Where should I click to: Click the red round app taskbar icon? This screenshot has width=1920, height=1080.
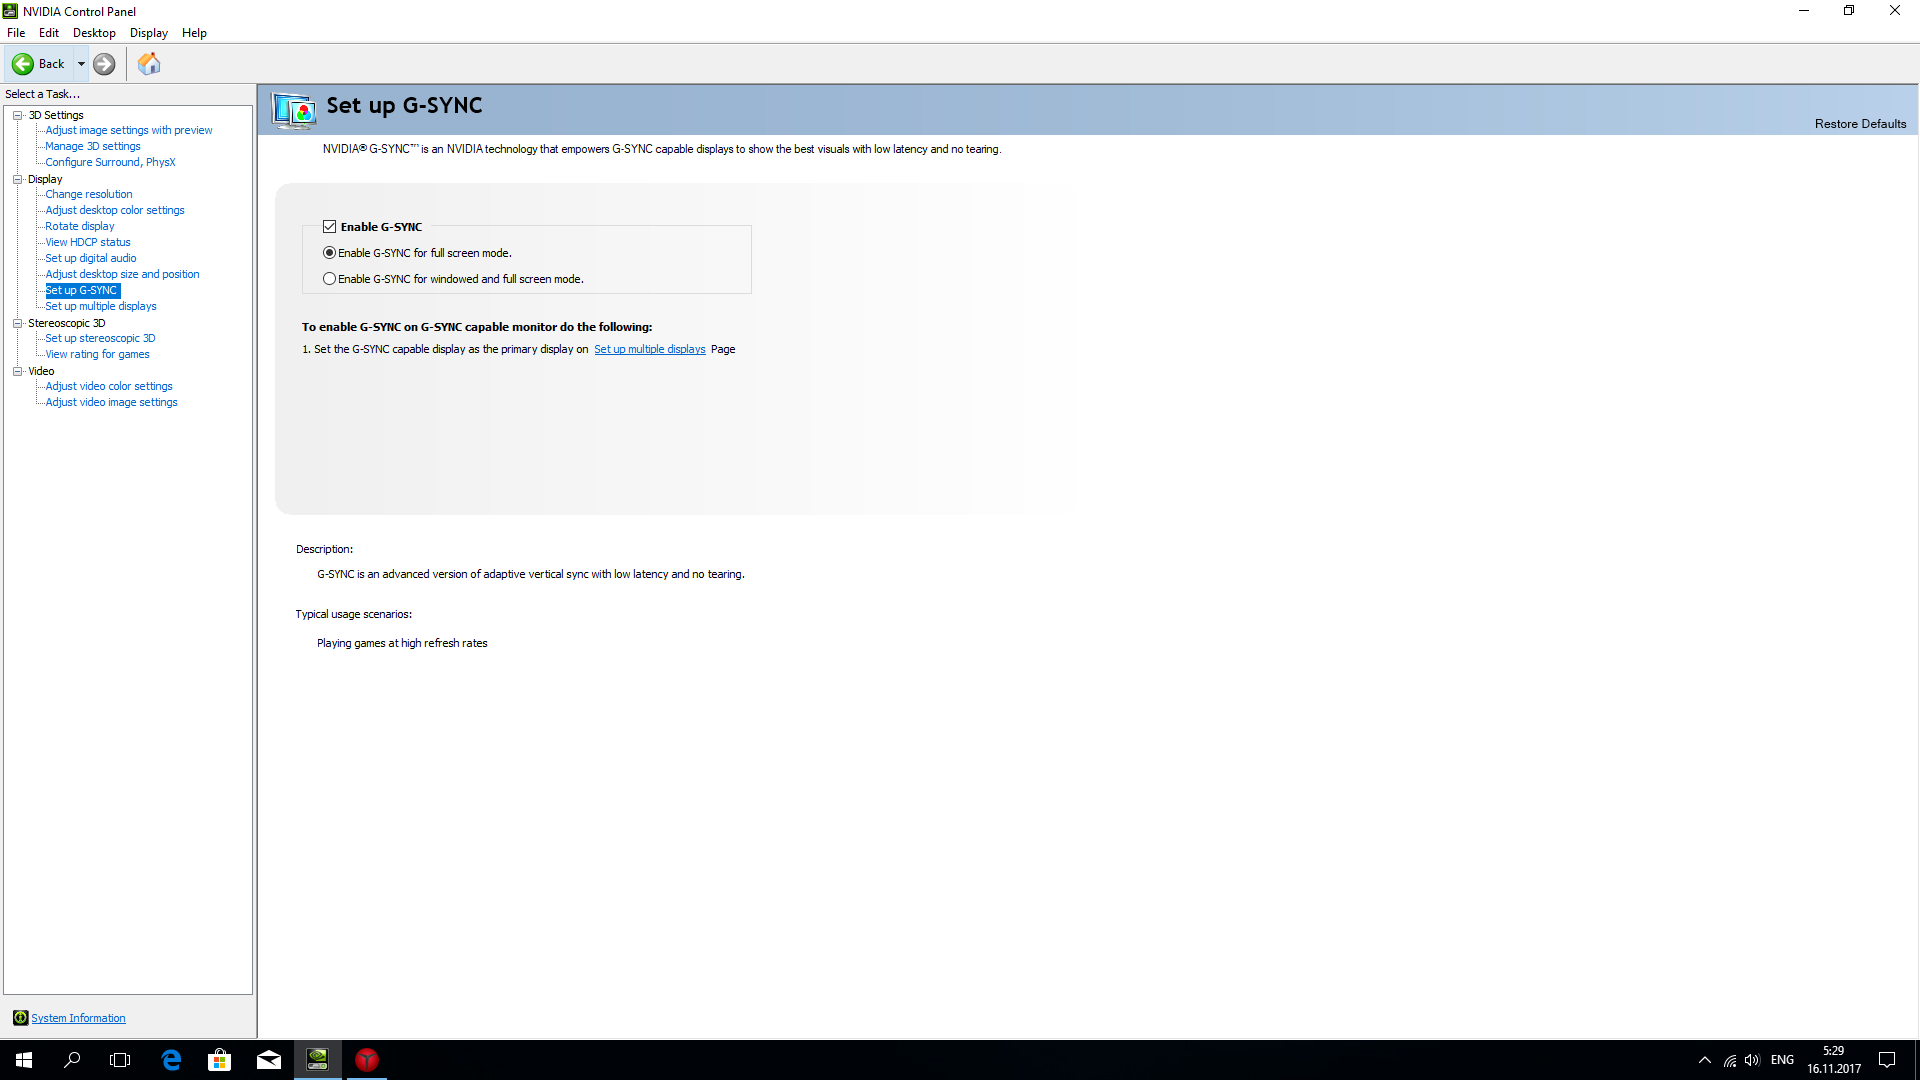pyautogui.click(x=367, y=1060)
